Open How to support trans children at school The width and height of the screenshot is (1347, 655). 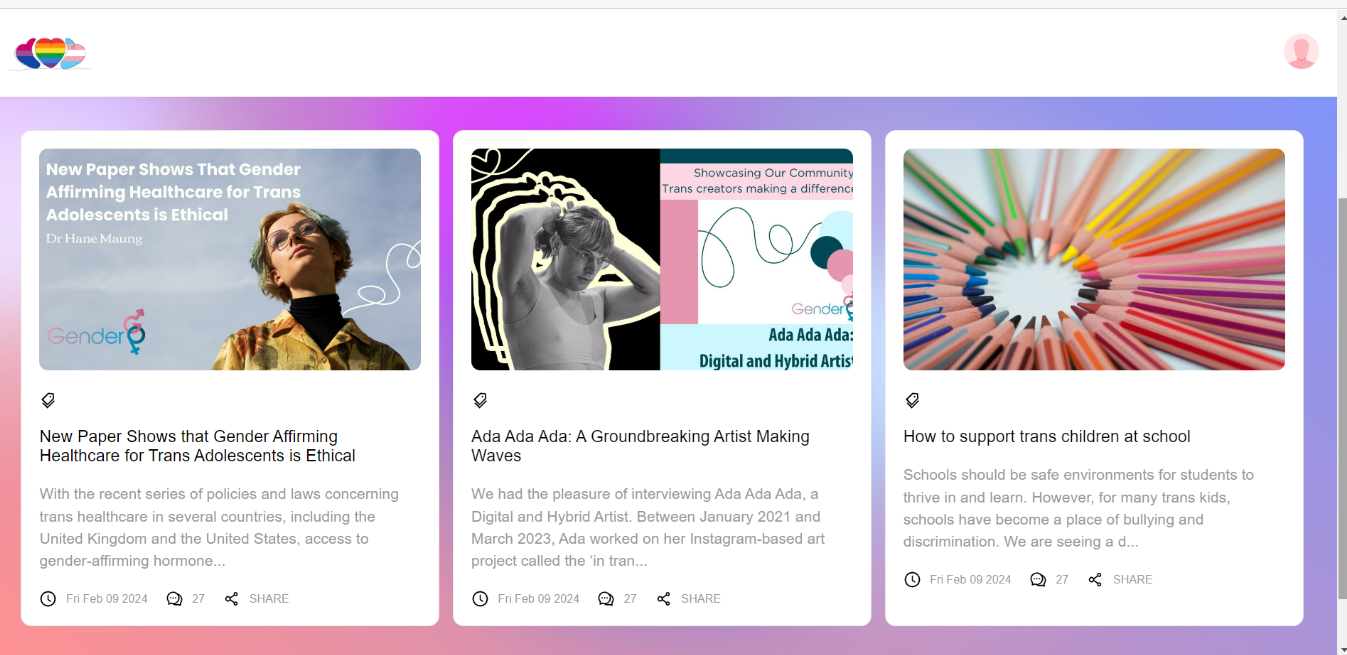[1046, 436]
